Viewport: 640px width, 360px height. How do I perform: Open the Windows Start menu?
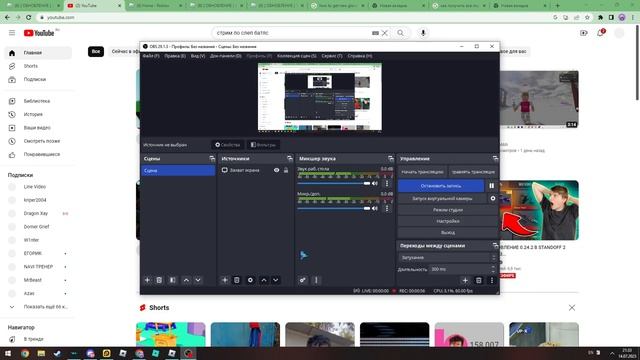point(8,353)
